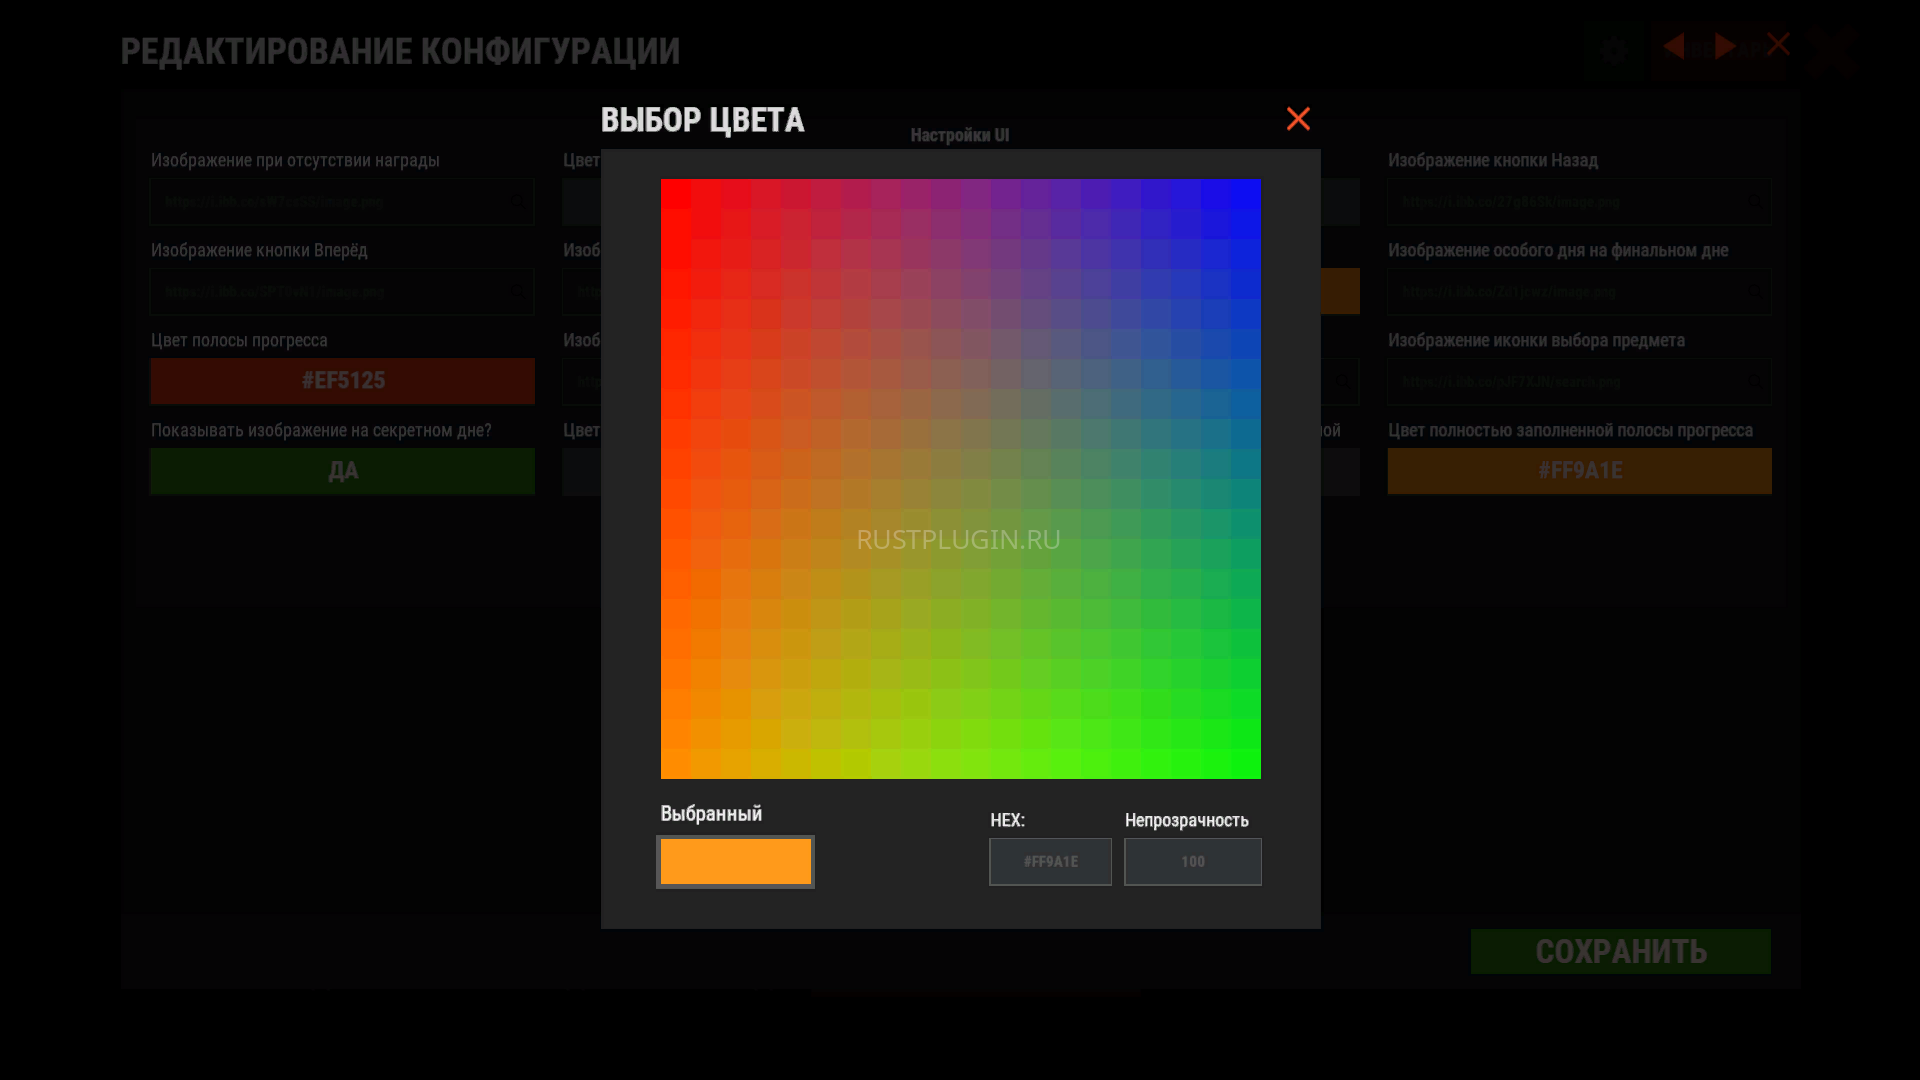Focus the HEX input field #FF9A1E
1920x1080 pixels.
coord(1050,862)
